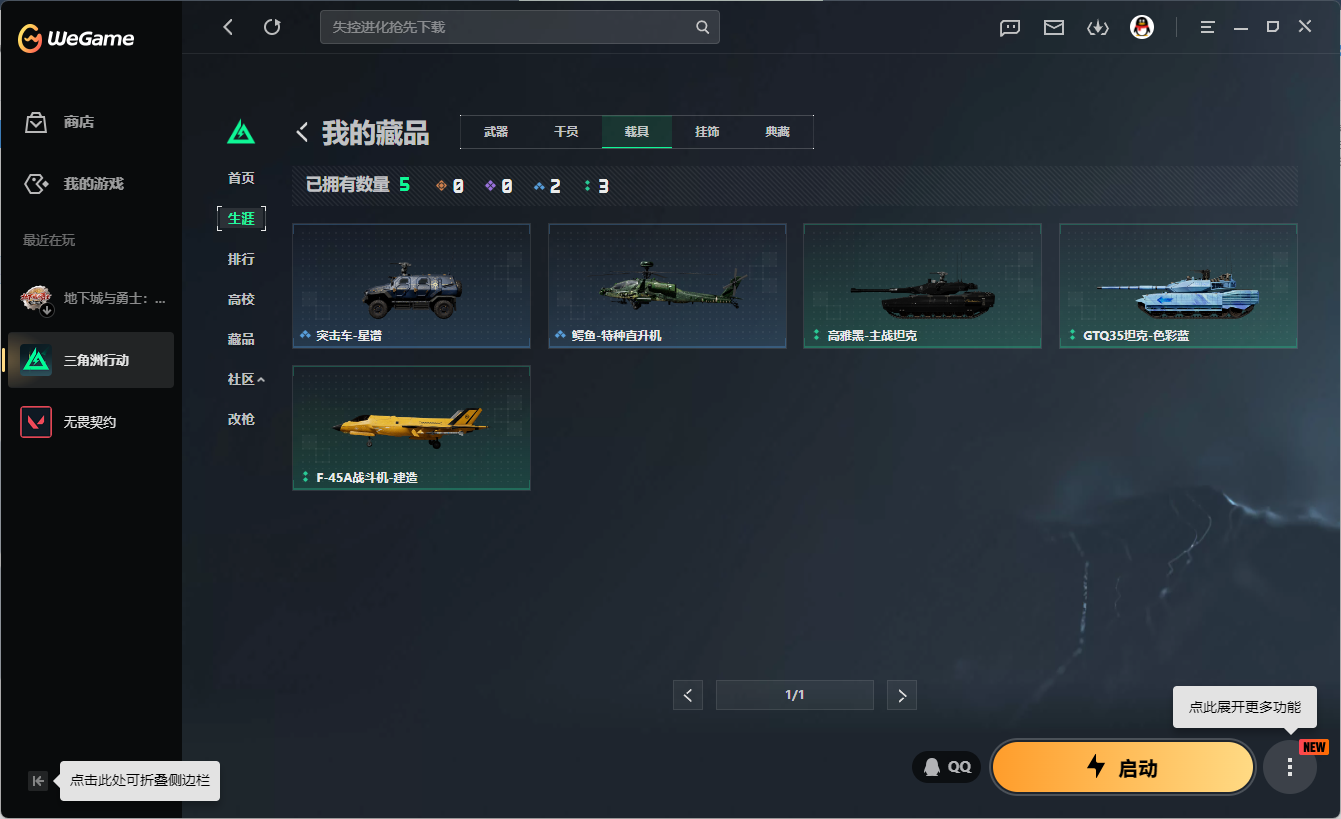Click the green rarity count icon
Viewport: 1341px width, 819px height.
click(588, 186)
